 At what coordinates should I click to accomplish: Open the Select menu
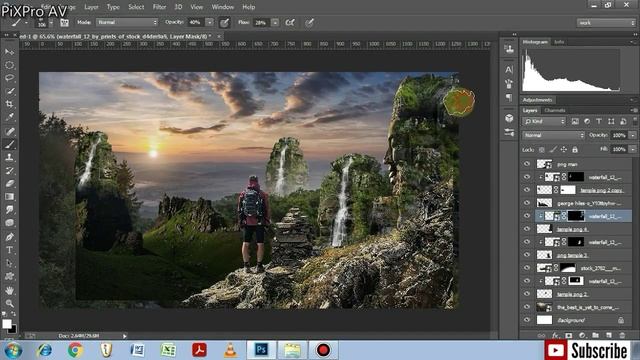136,7
